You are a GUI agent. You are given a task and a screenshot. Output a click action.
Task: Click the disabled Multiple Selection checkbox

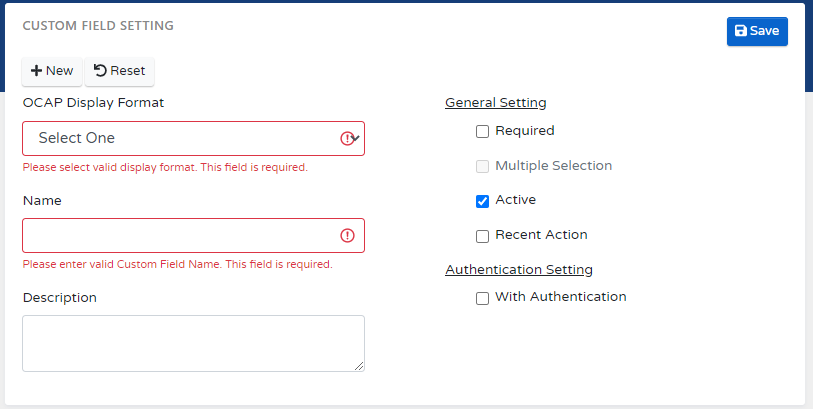(483, 166)
